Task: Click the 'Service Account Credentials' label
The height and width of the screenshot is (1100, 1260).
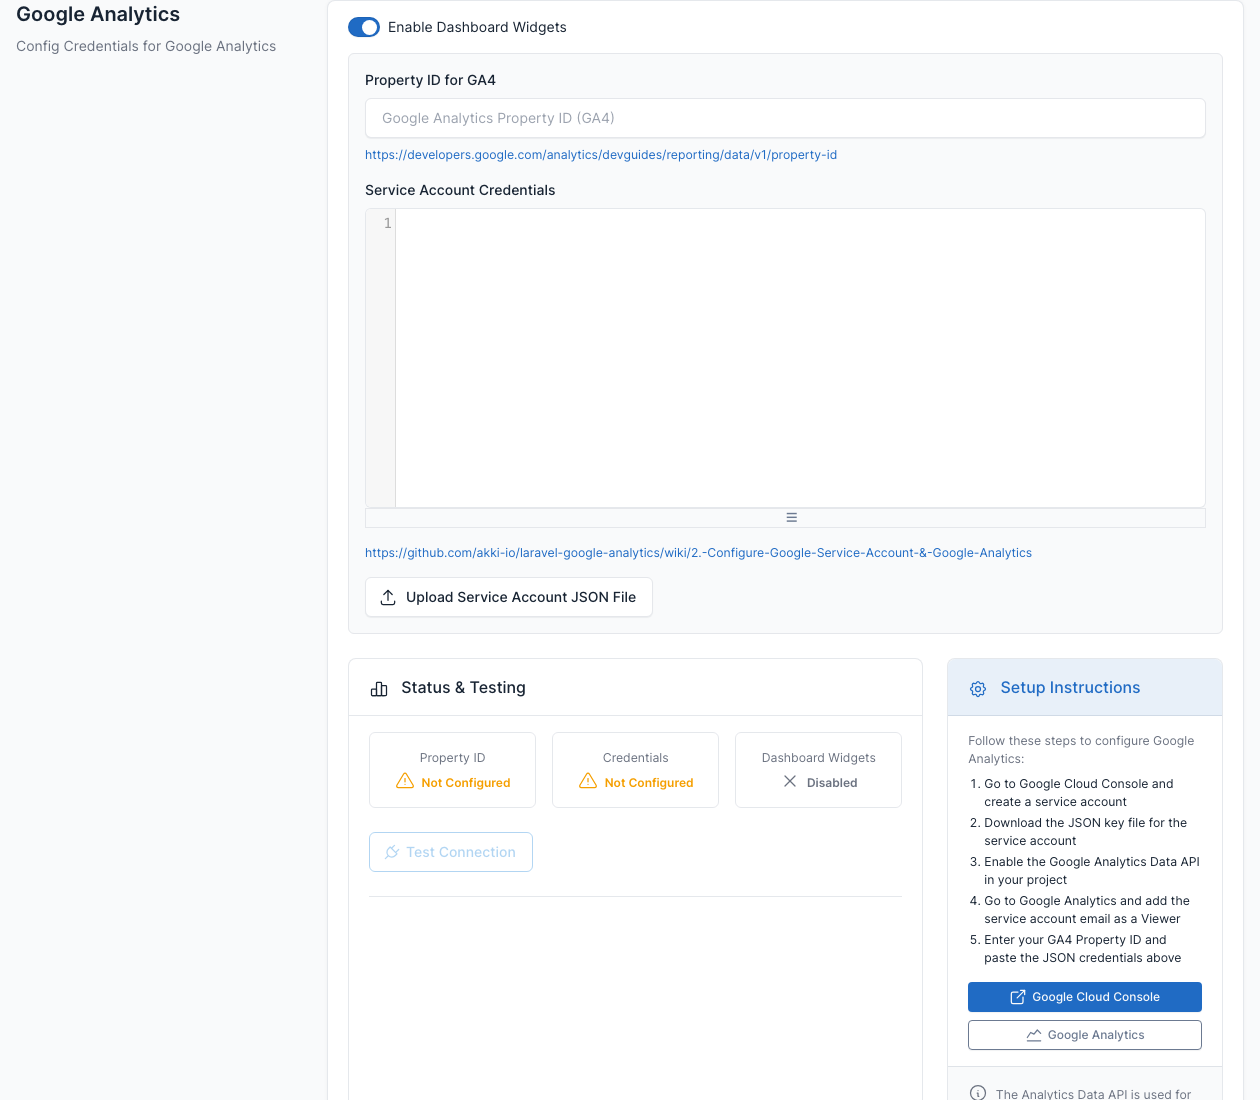Action: [x=460, y=190]
